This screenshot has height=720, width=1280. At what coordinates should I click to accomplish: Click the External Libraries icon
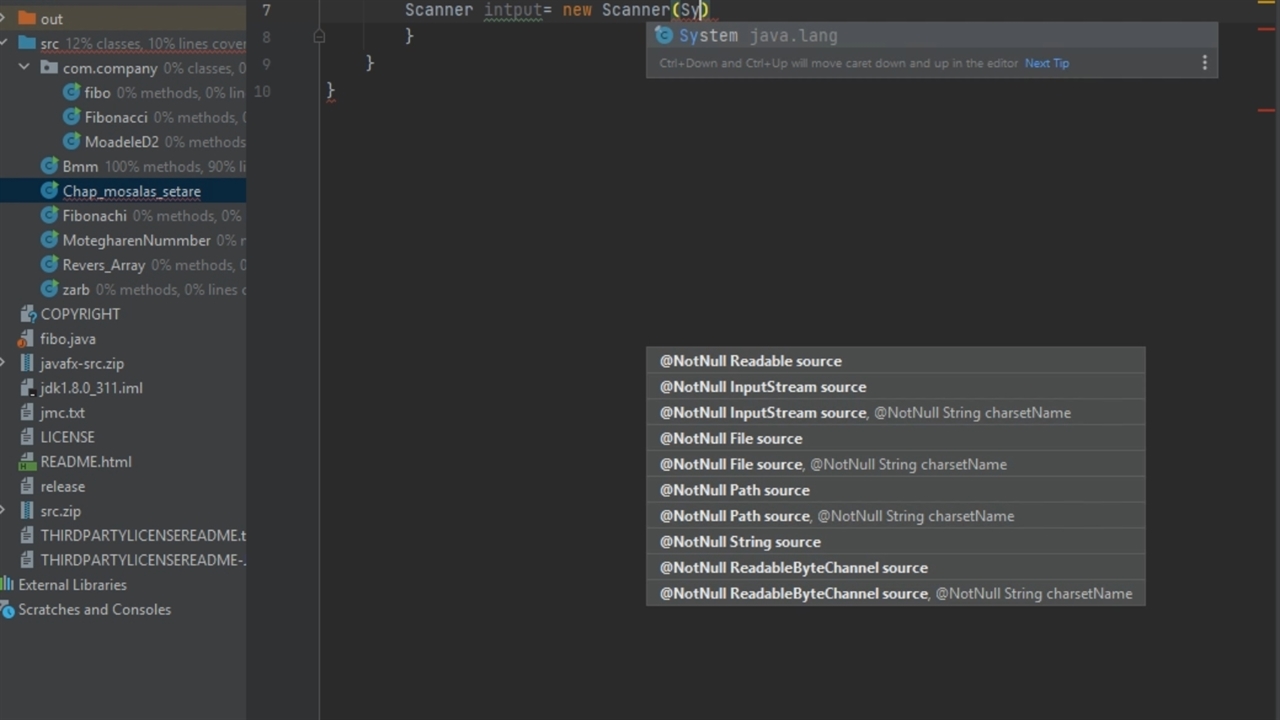click(x=8, y=585)
